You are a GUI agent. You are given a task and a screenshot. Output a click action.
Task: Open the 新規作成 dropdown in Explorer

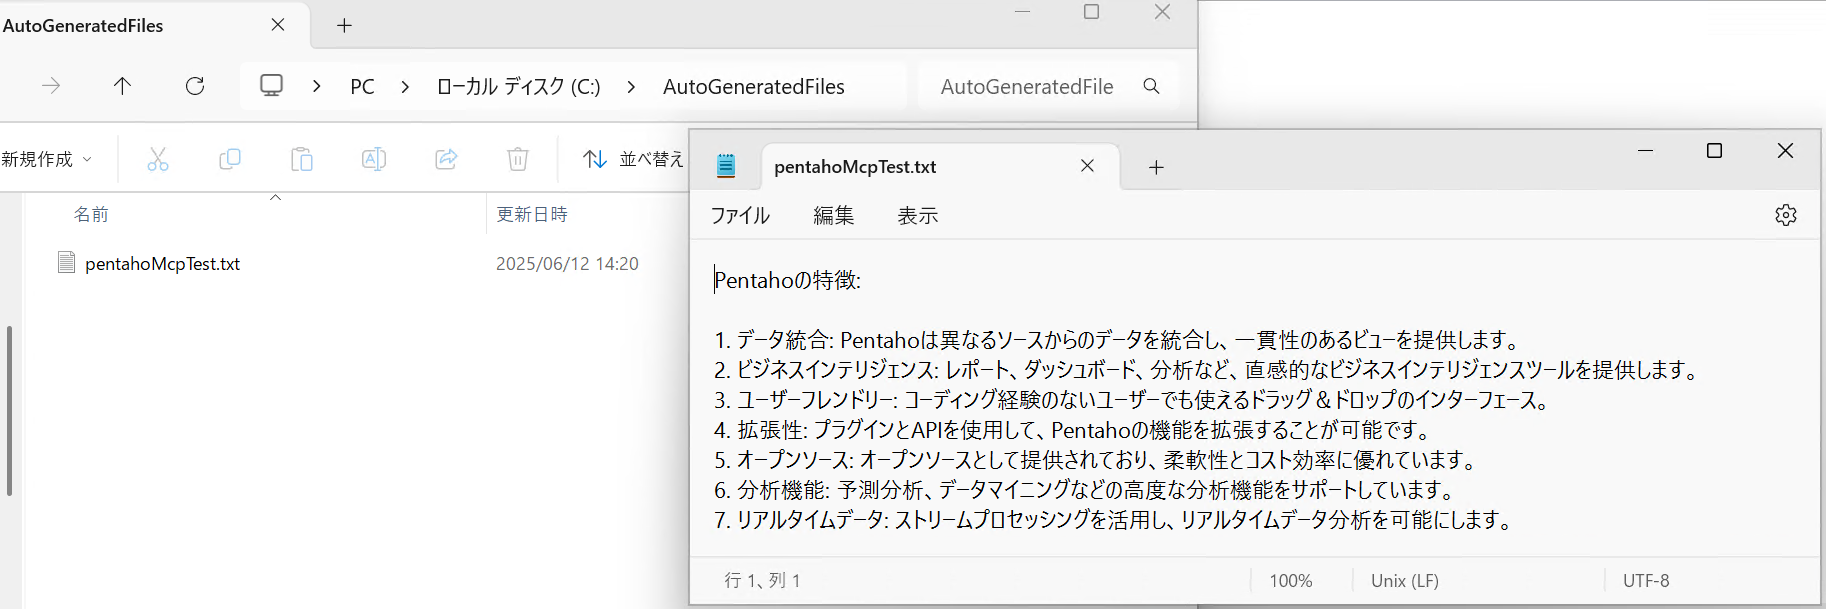(x=47, y=159)
